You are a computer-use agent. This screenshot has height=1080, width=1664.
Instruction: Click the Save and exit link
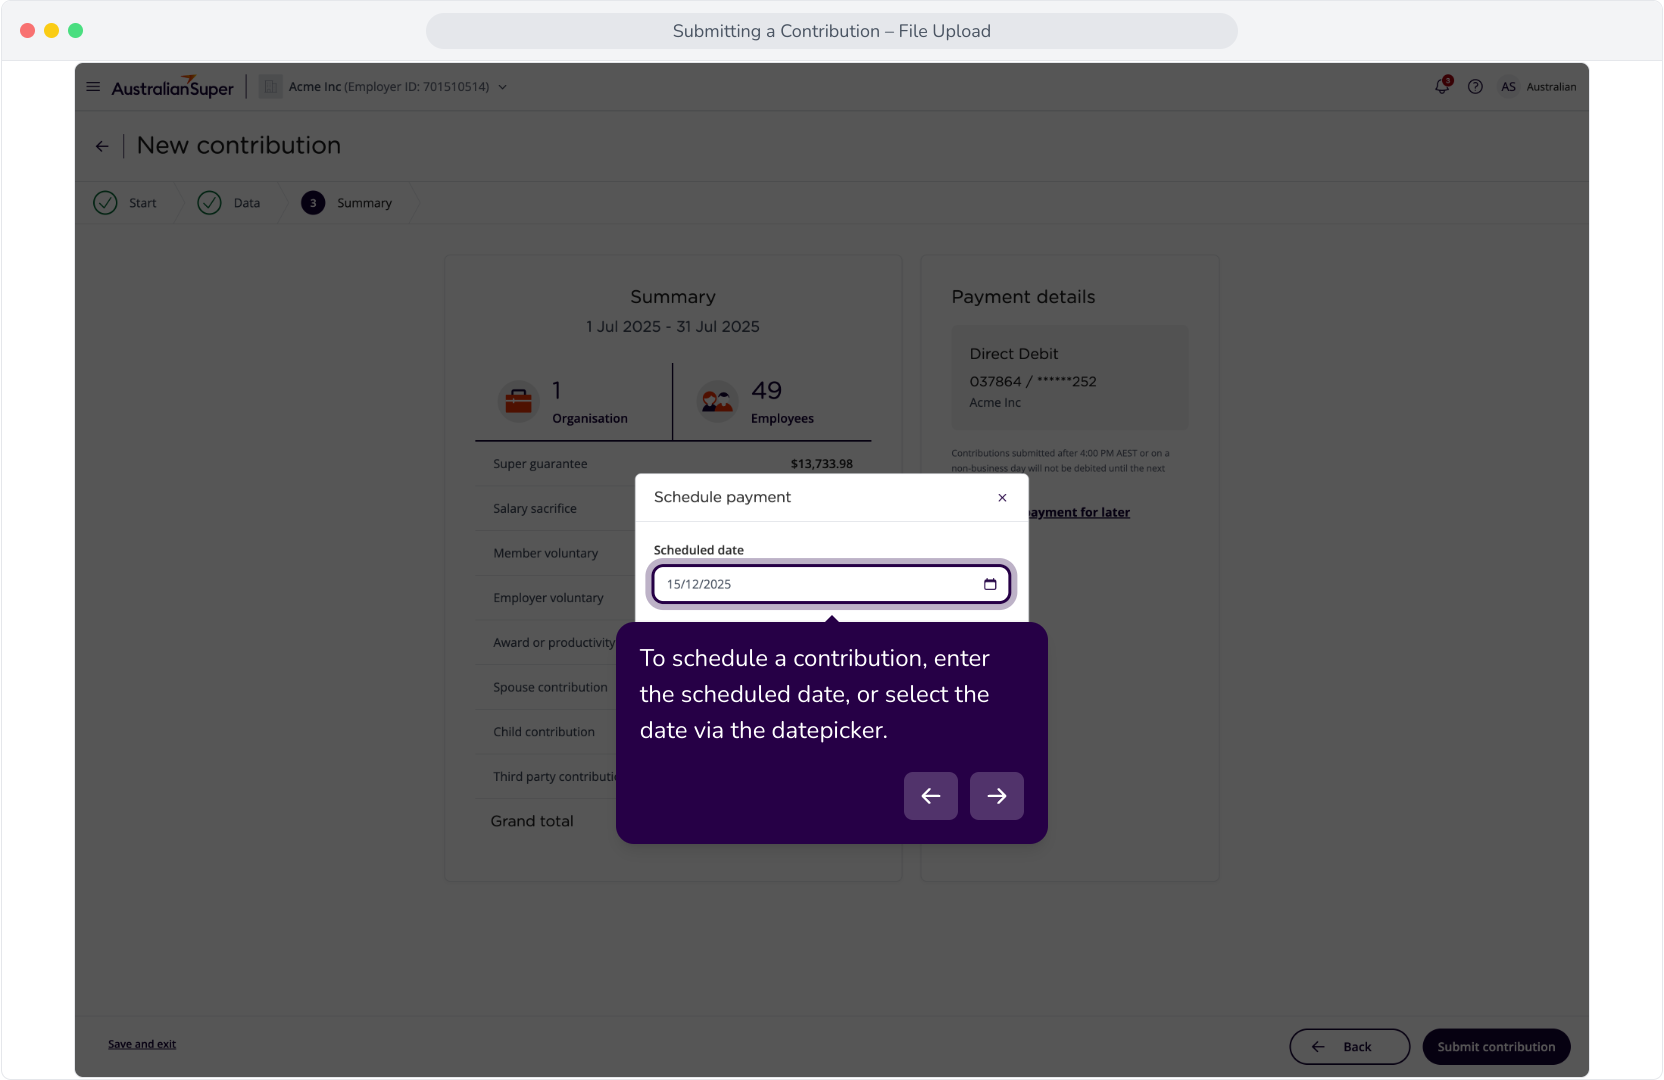(x=142, y=1044)
